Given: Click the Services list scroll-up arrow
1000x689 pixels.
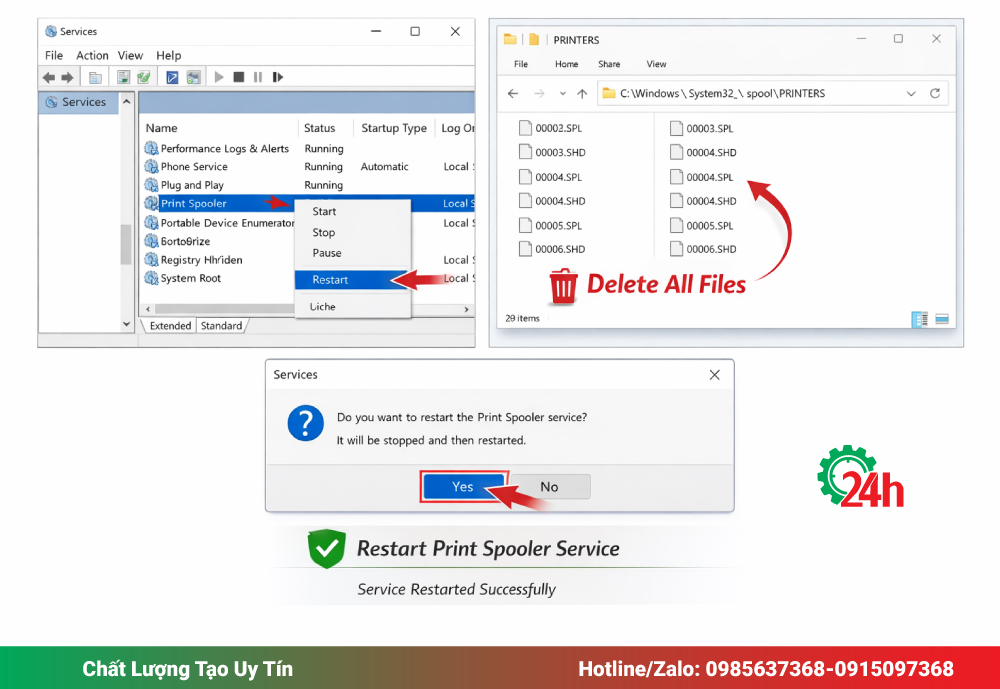Looking at the screenshot, I should click(x=126, y=102).
